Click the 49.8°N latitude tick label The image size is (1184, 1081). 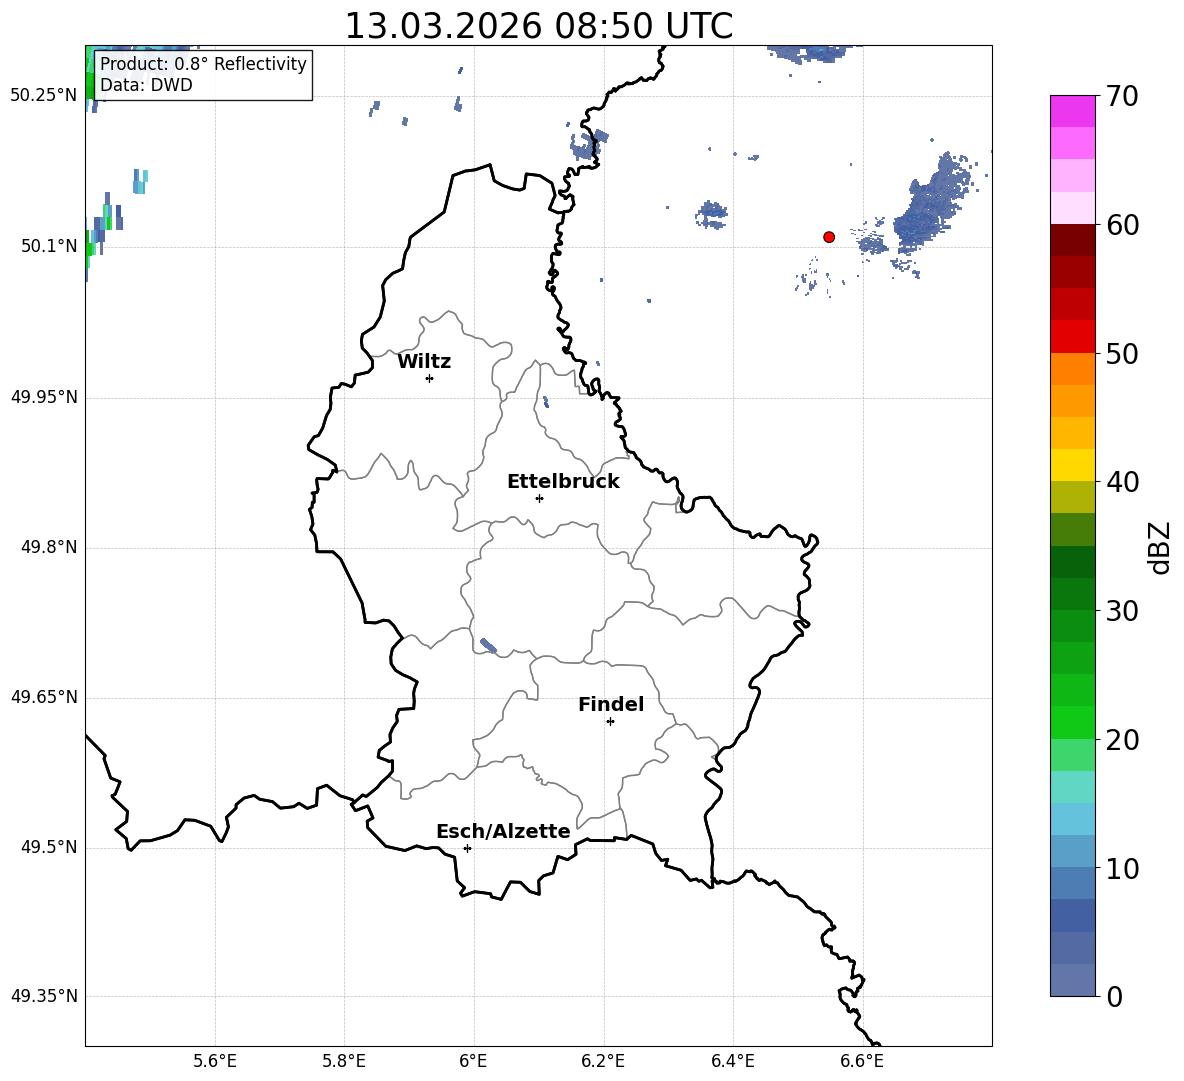(49, 547)
